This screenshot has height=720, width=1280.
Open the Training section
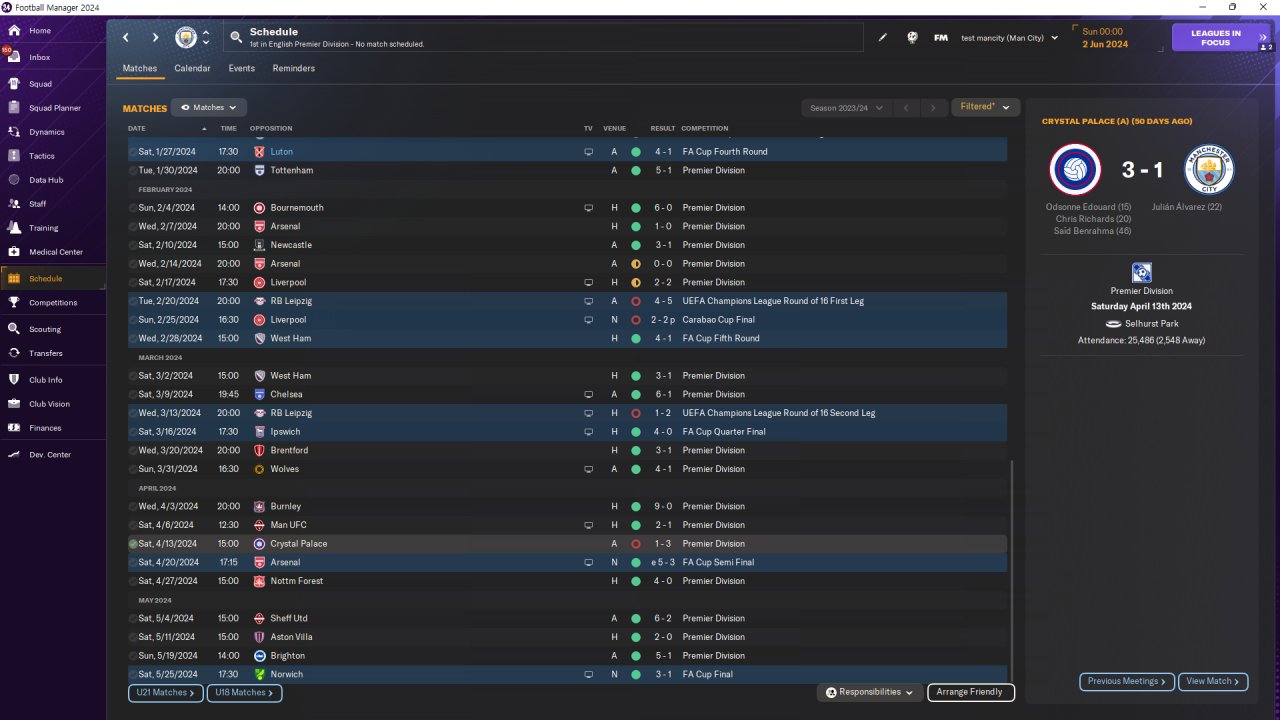point(43,228)
